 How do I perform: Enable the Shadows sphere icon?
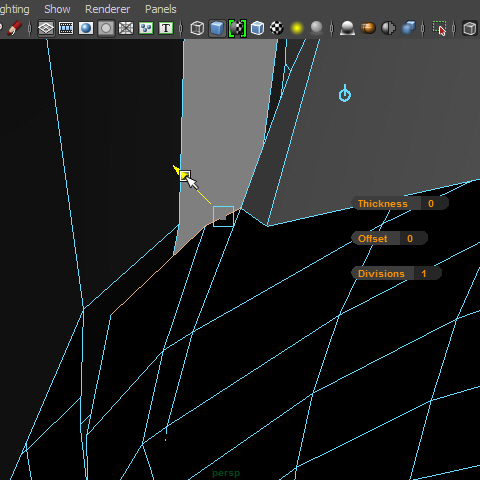317,28
